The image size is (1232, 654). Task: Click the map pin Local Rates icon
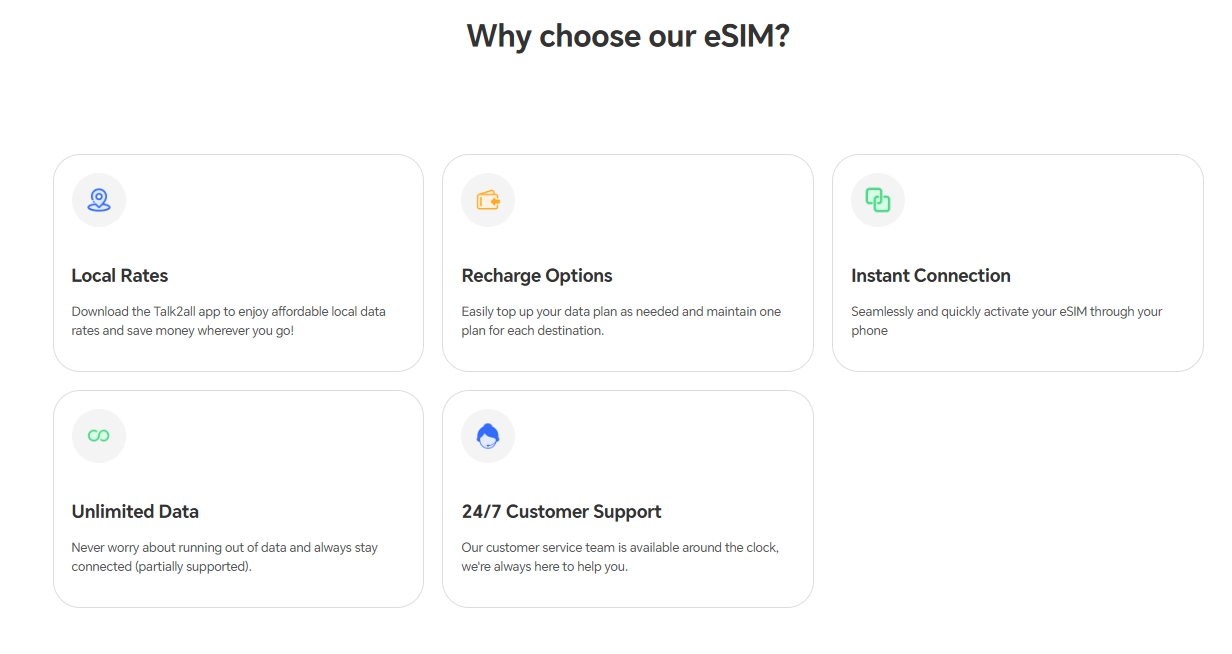point(99,200)
